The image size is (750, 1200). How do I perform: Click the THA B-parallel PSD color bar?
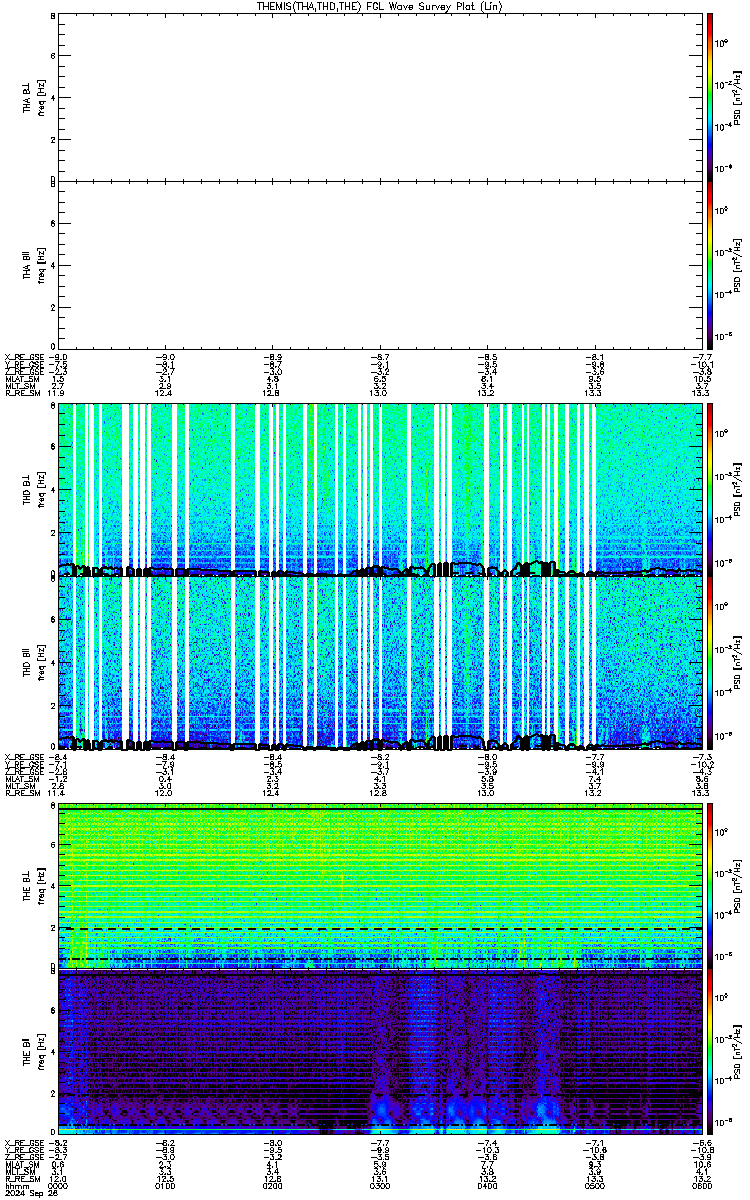point(710,264)
